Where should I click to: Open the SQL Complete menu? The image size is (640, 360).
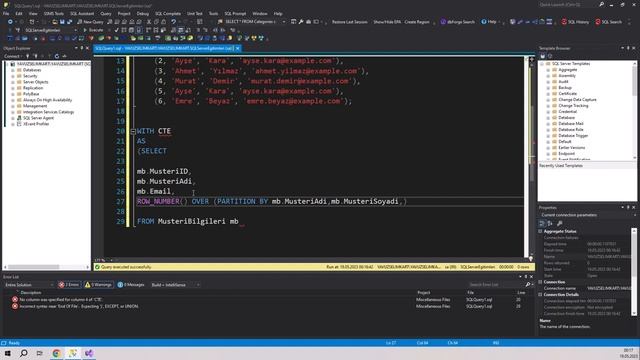(167, 13)
